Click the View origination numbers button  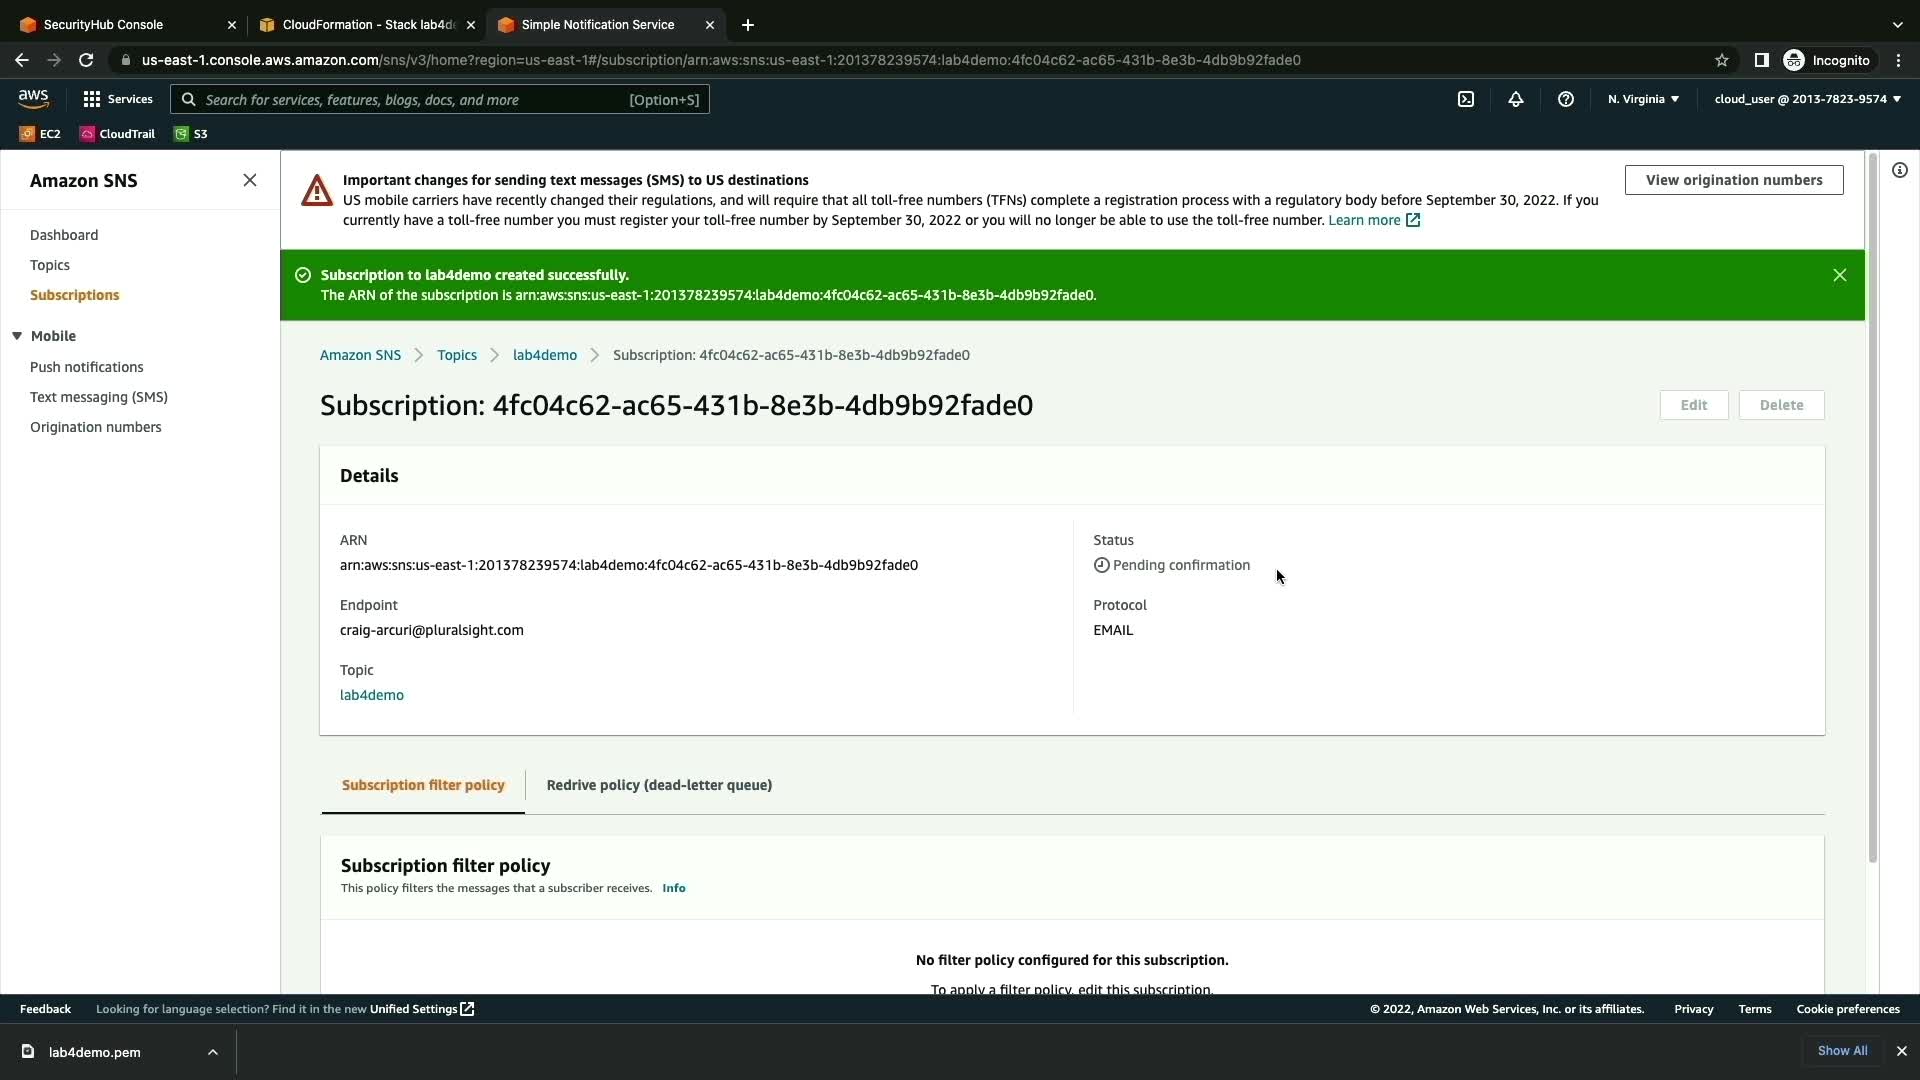click(1733, 180)
